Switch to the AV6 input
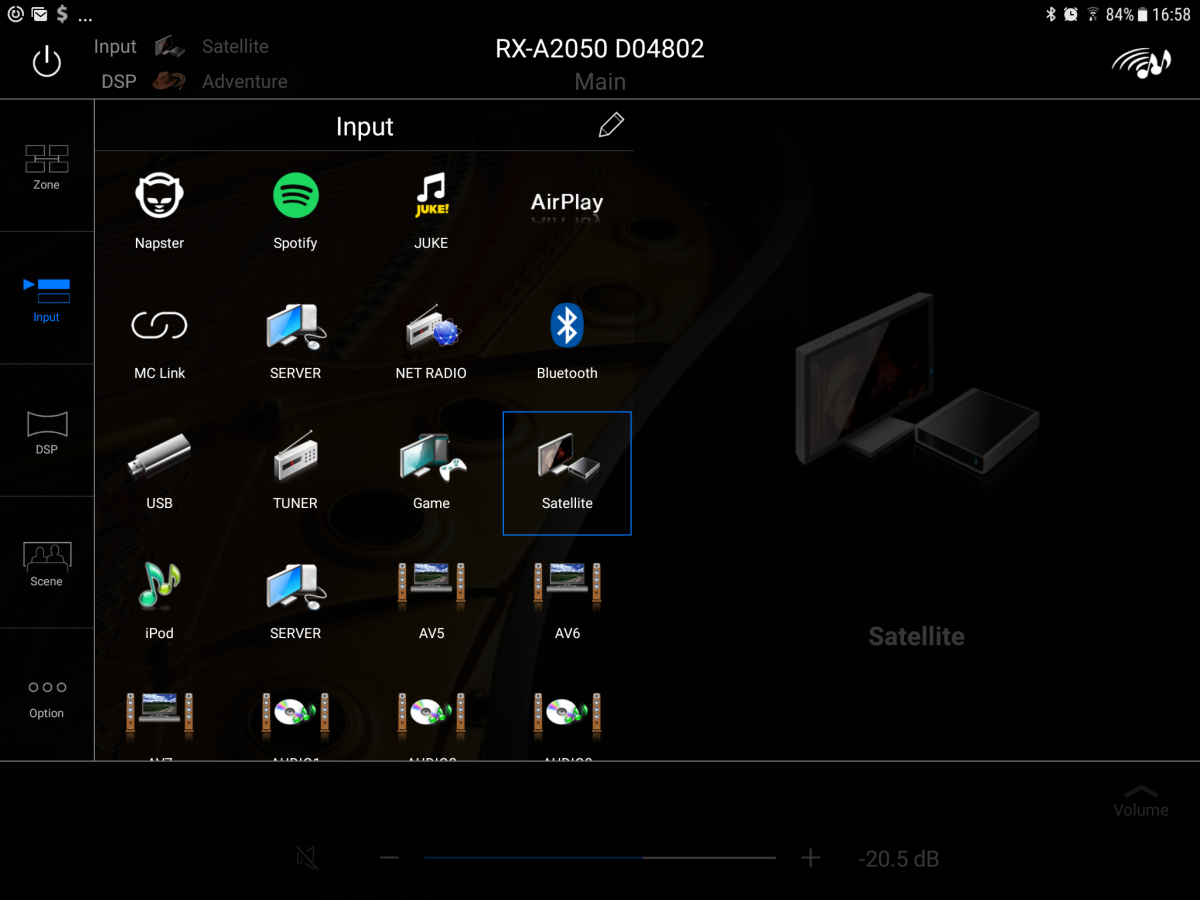Viewport: 1200px width, 900px height. coord(567,602)
